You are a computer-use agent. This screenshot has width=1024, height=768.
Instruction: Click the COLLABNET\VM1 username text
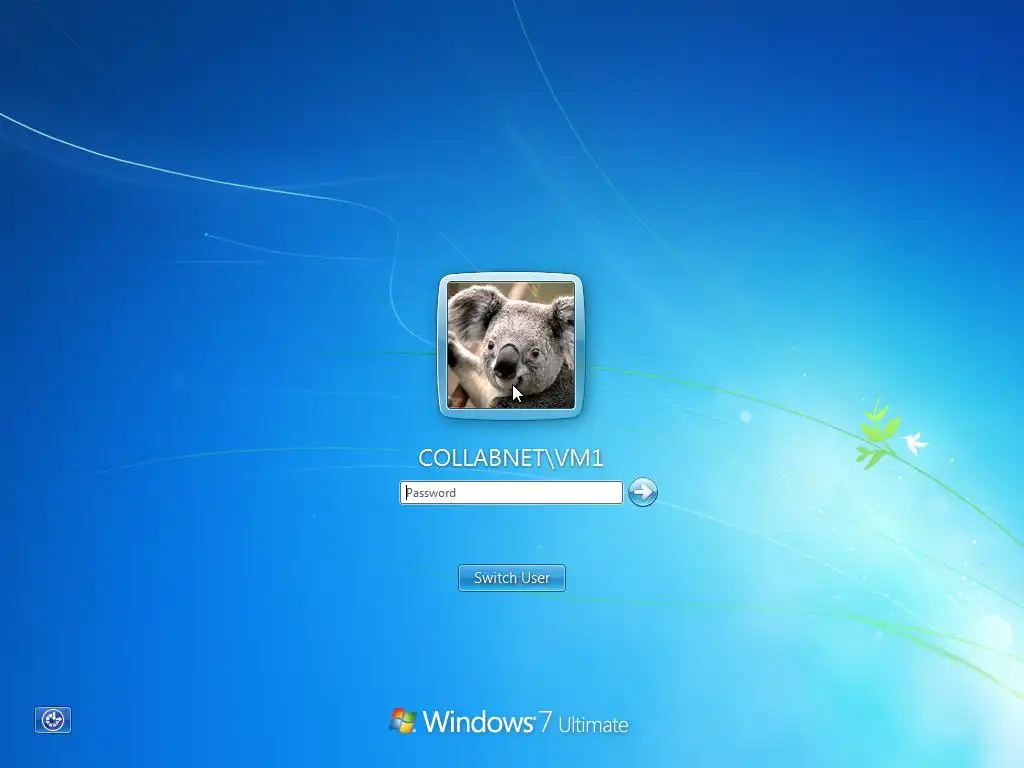(511, 458)
